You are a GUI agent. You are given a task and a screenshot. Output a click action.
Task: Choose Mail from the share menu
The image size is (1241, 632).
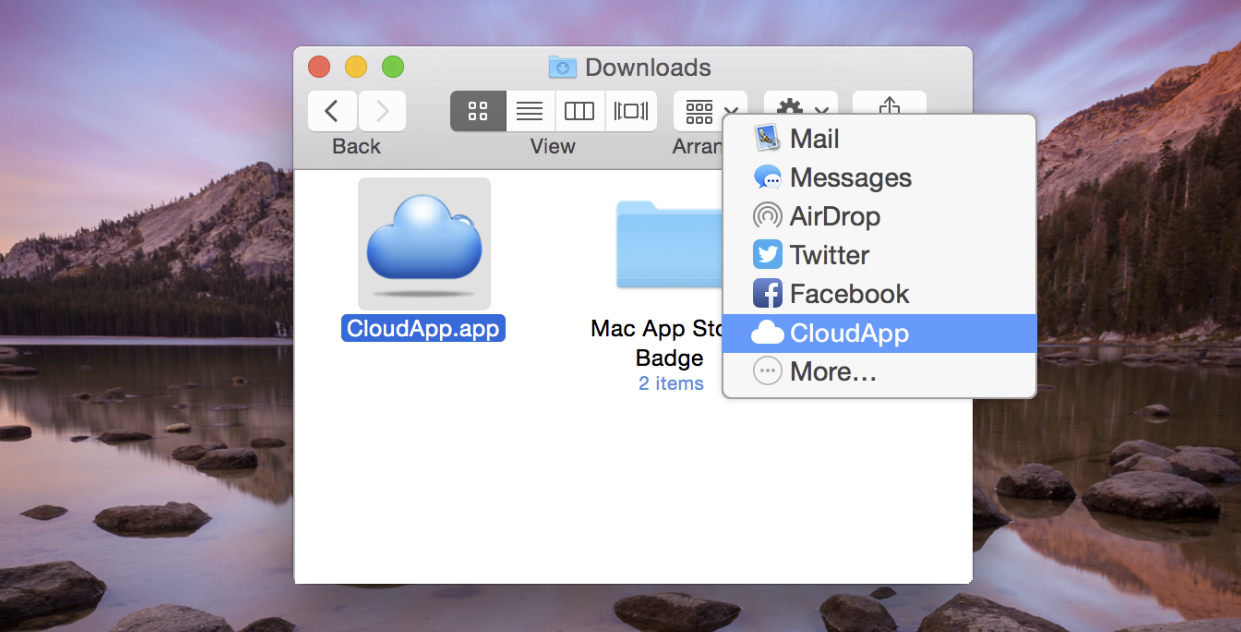coord(879,139)
